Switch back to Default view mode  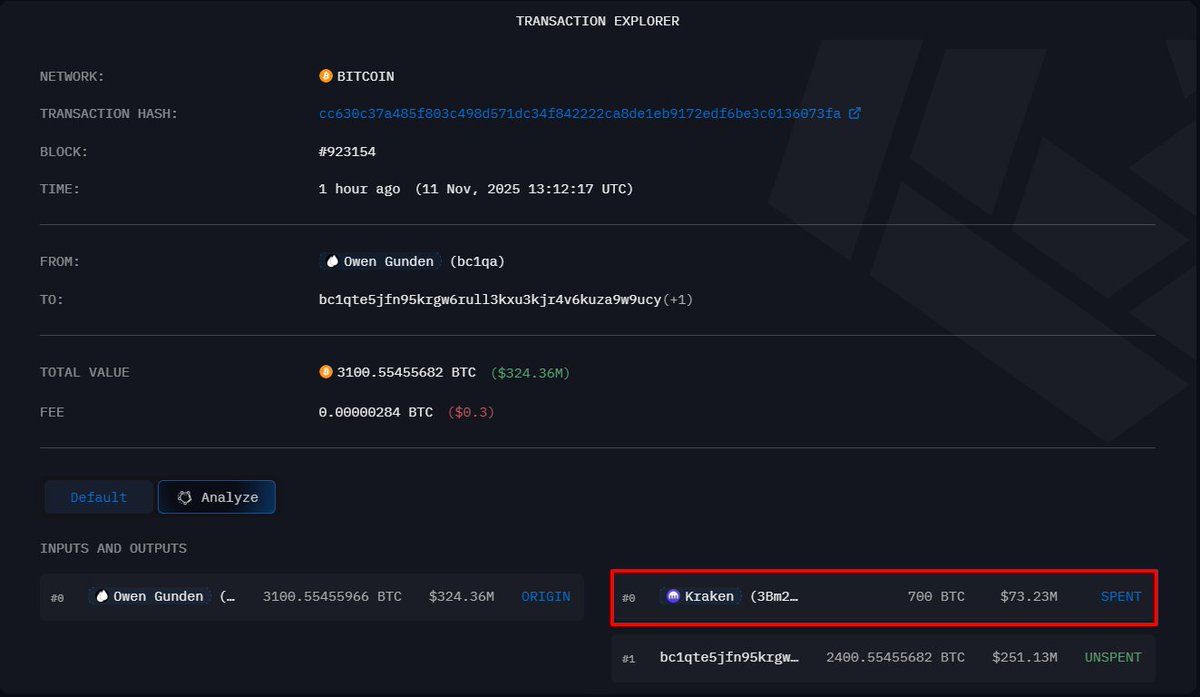98,496
